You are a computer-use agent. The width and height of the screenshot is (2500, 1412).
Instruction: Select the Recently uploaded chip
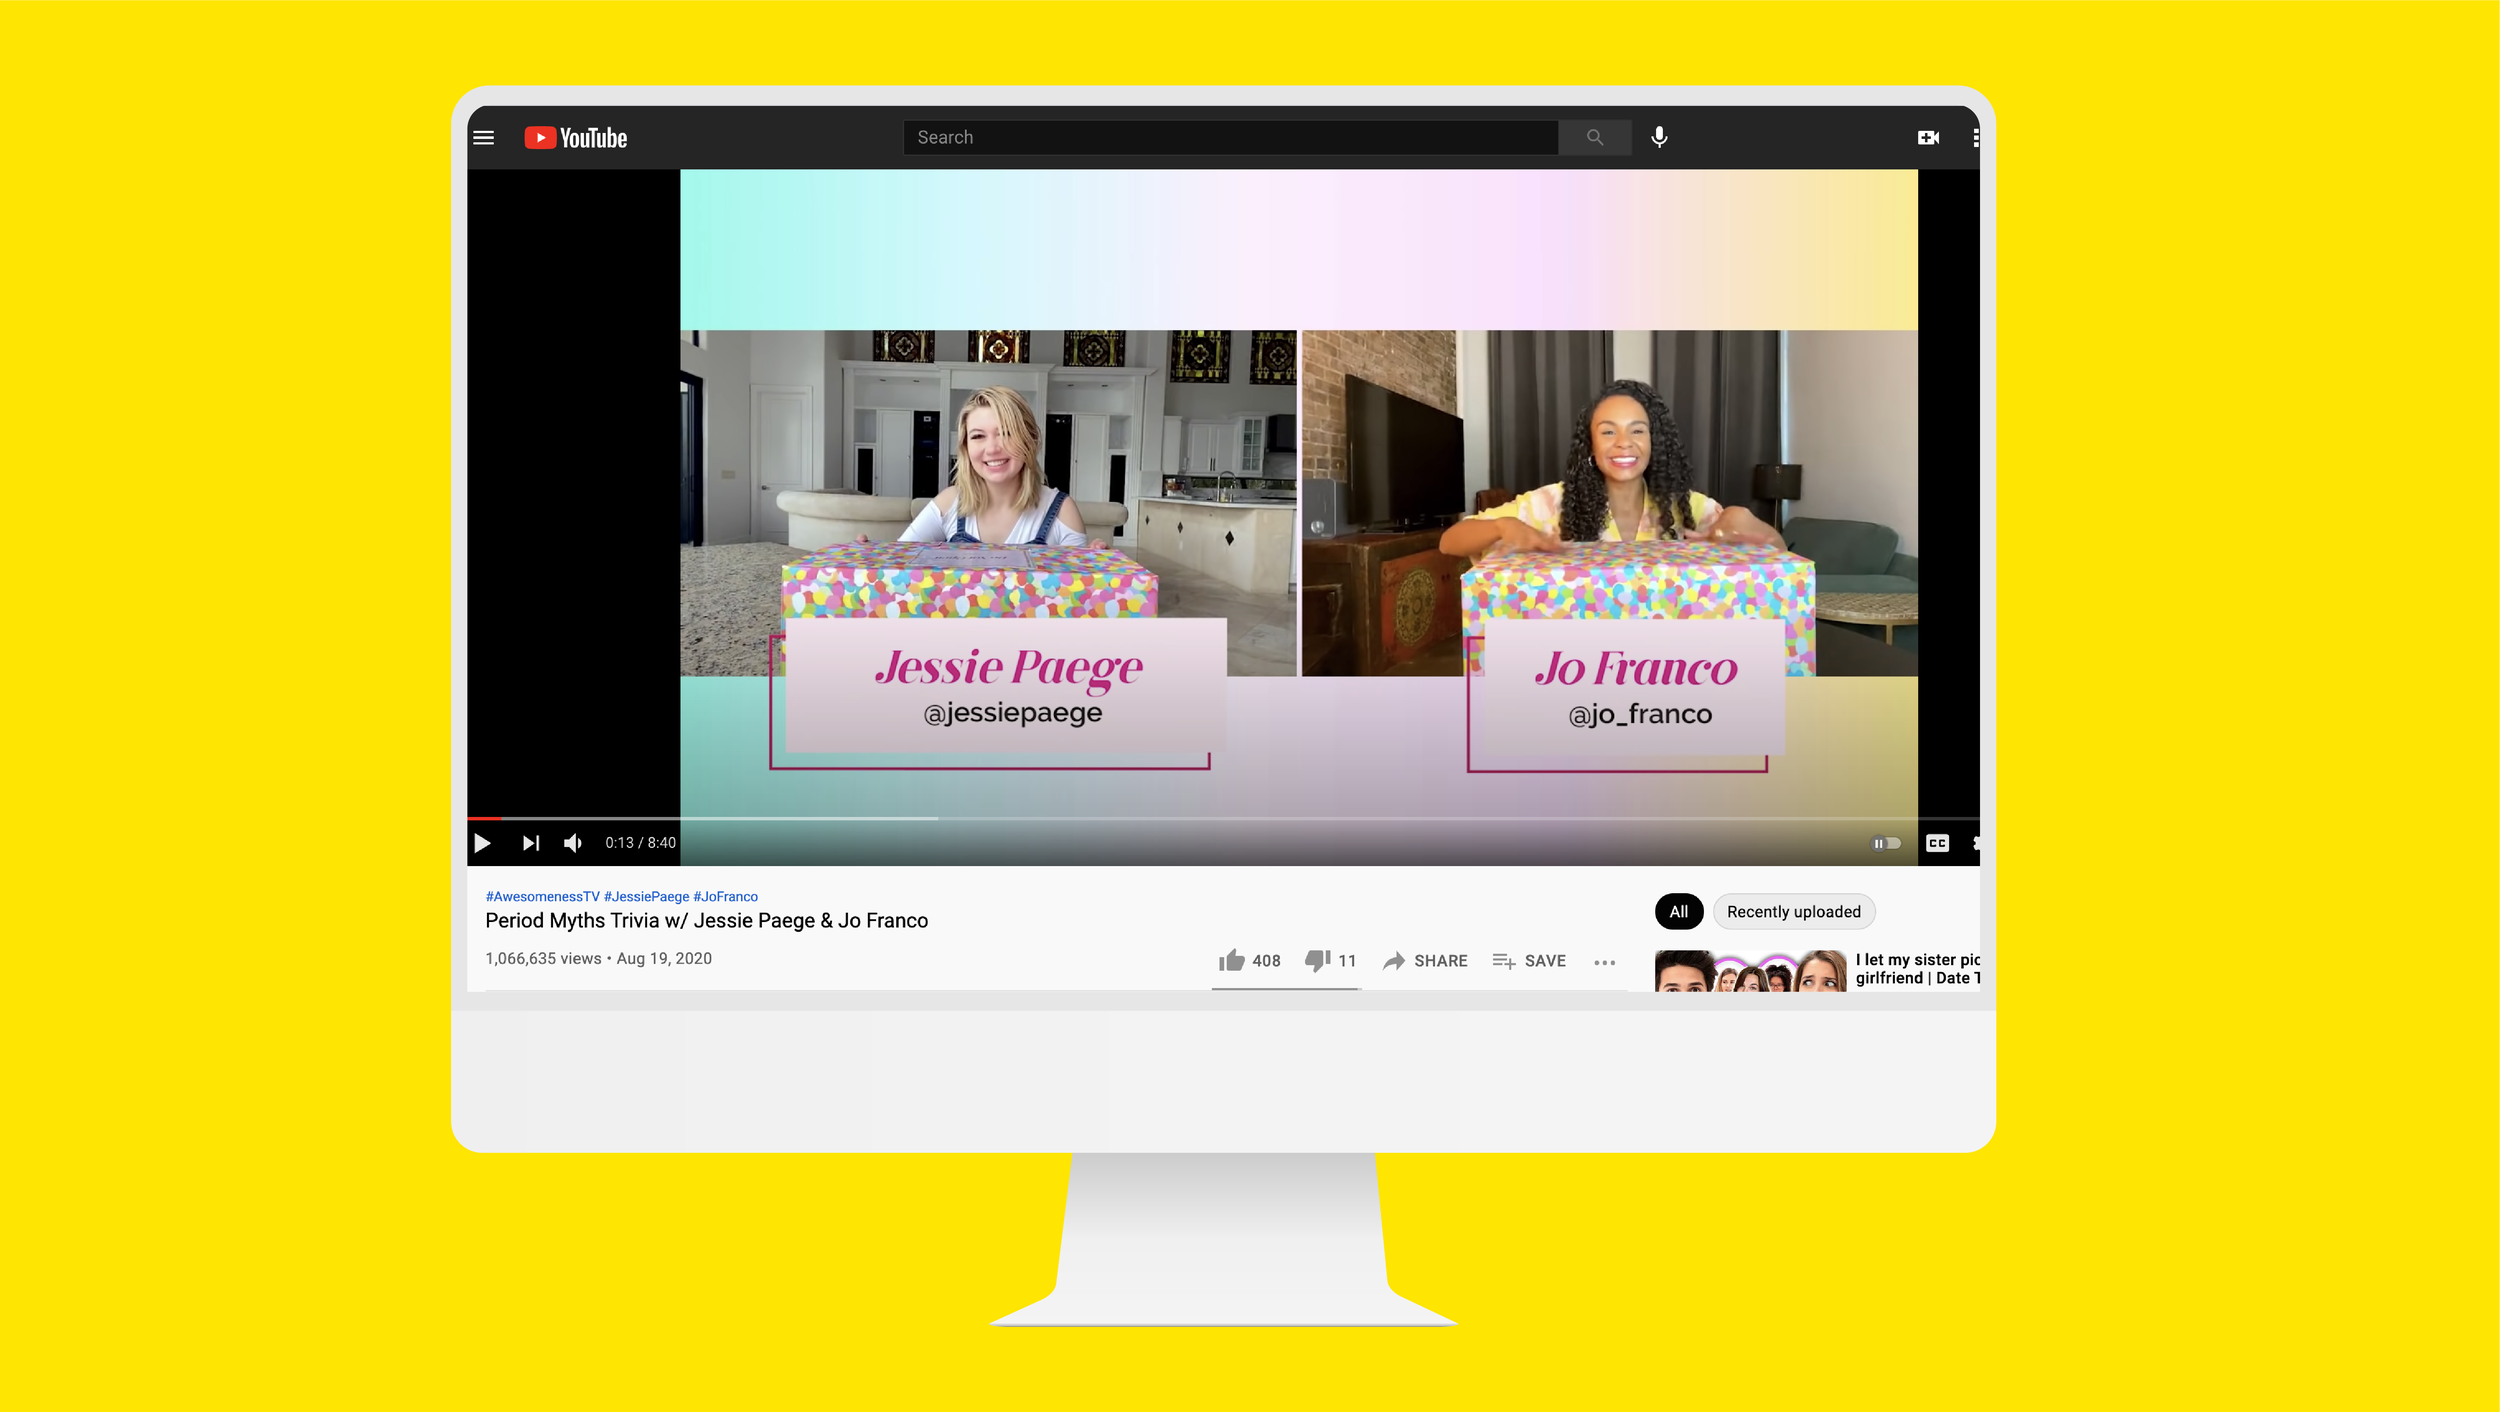[1793, 911]
